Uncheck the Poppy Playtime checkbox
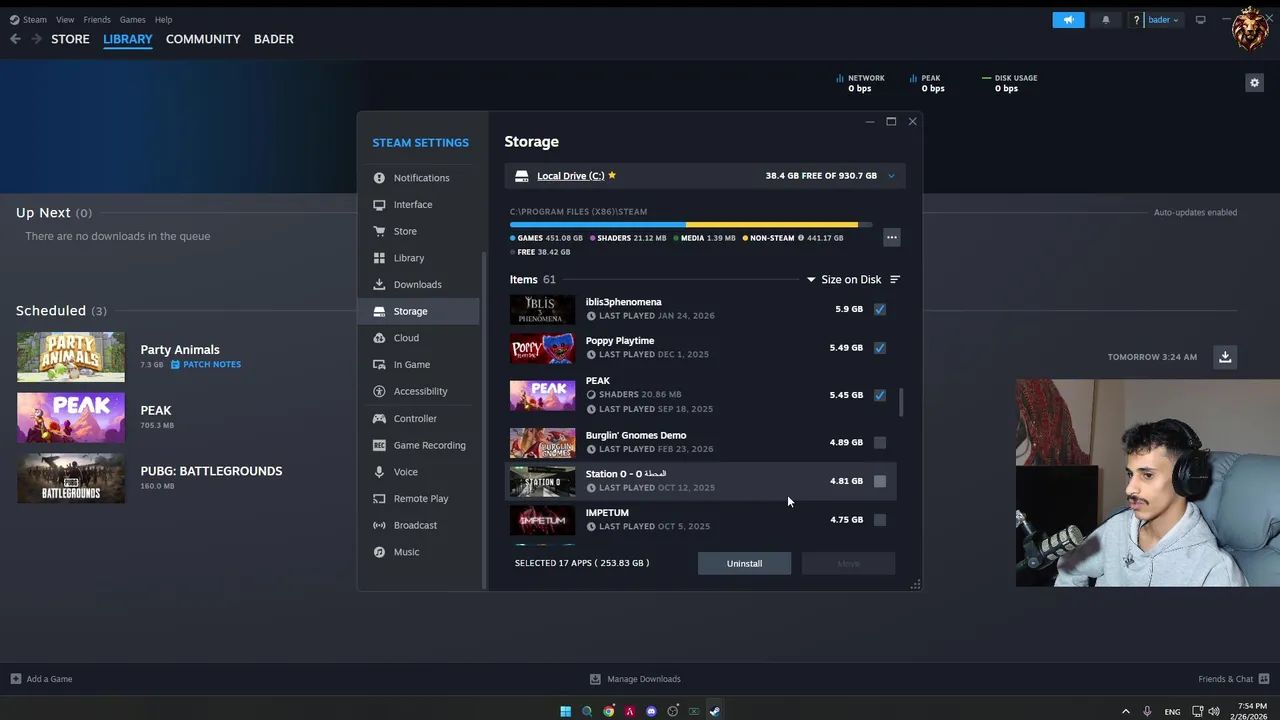 tap(880, 348)
